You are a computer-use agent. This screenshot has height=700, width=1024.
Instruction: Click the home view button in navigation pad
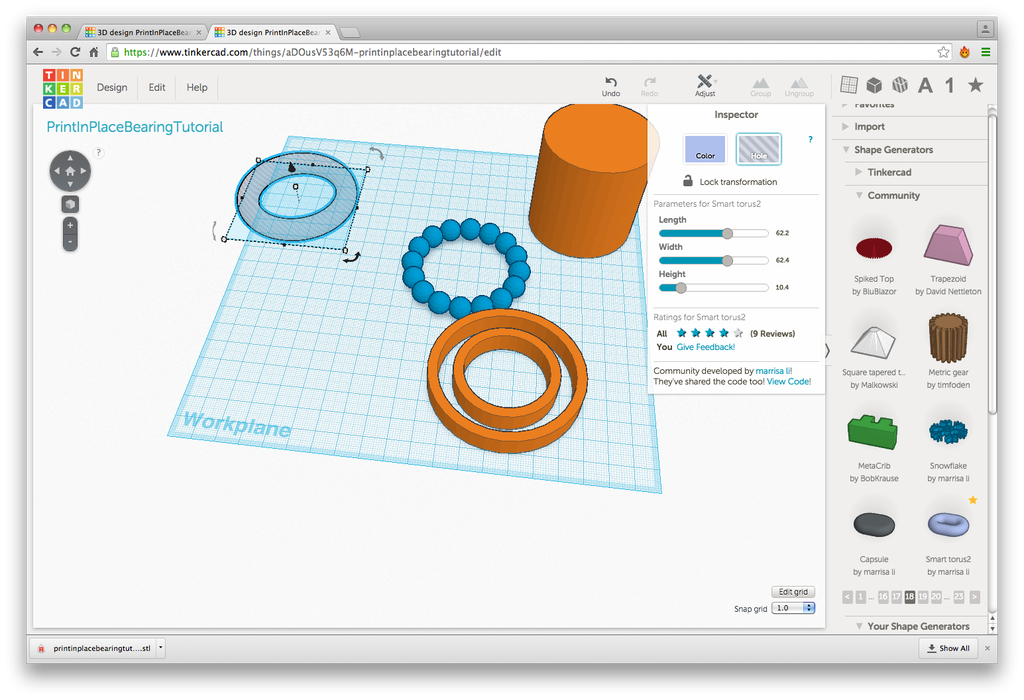pyautogui.click(x=70, y=171)
